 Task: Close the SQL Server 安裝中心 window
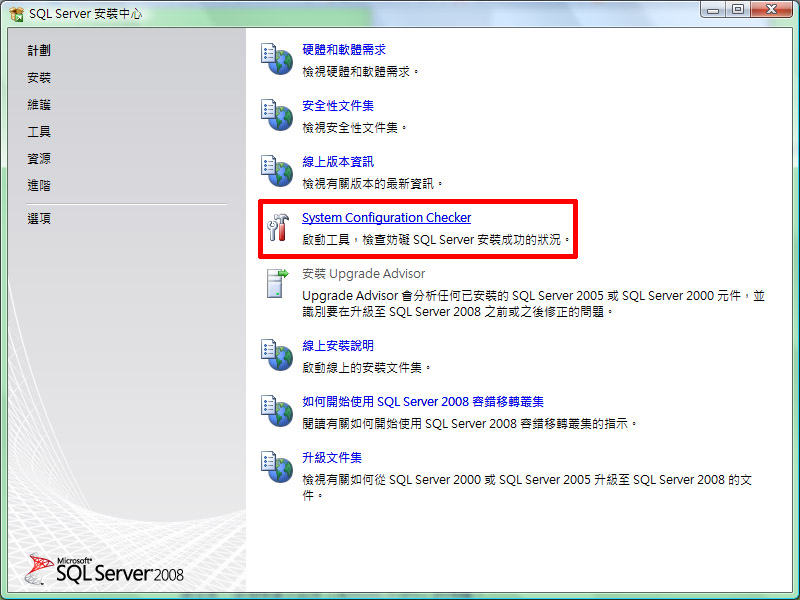tap(772, 9)
